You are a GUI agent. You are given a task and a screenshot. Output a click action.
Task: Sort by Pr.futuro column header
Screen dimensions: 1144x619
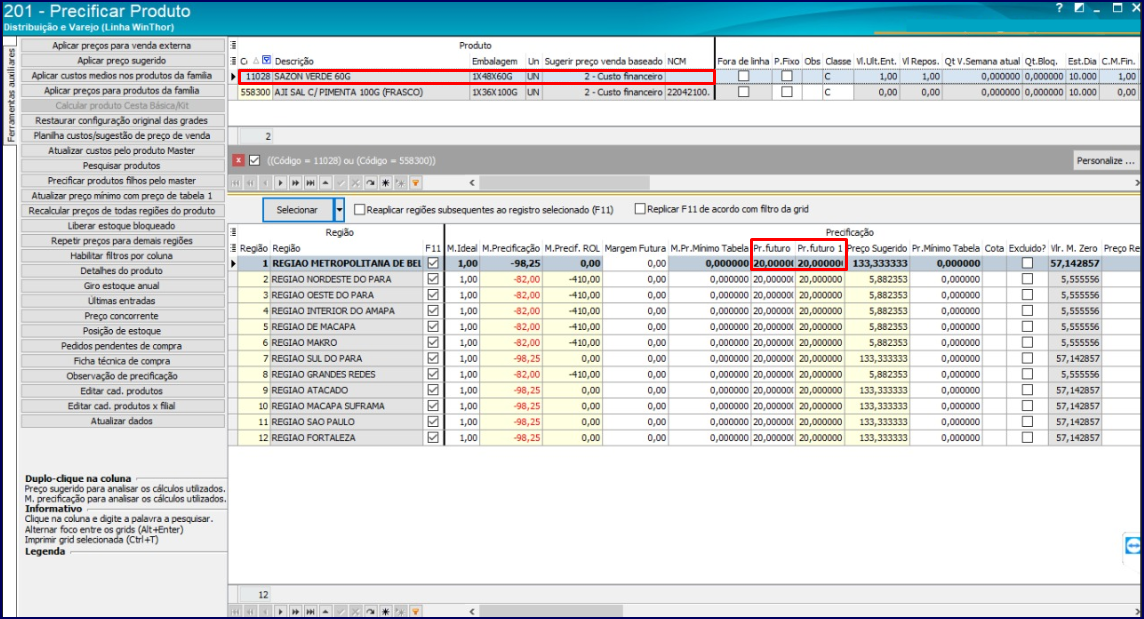point(772,248)
